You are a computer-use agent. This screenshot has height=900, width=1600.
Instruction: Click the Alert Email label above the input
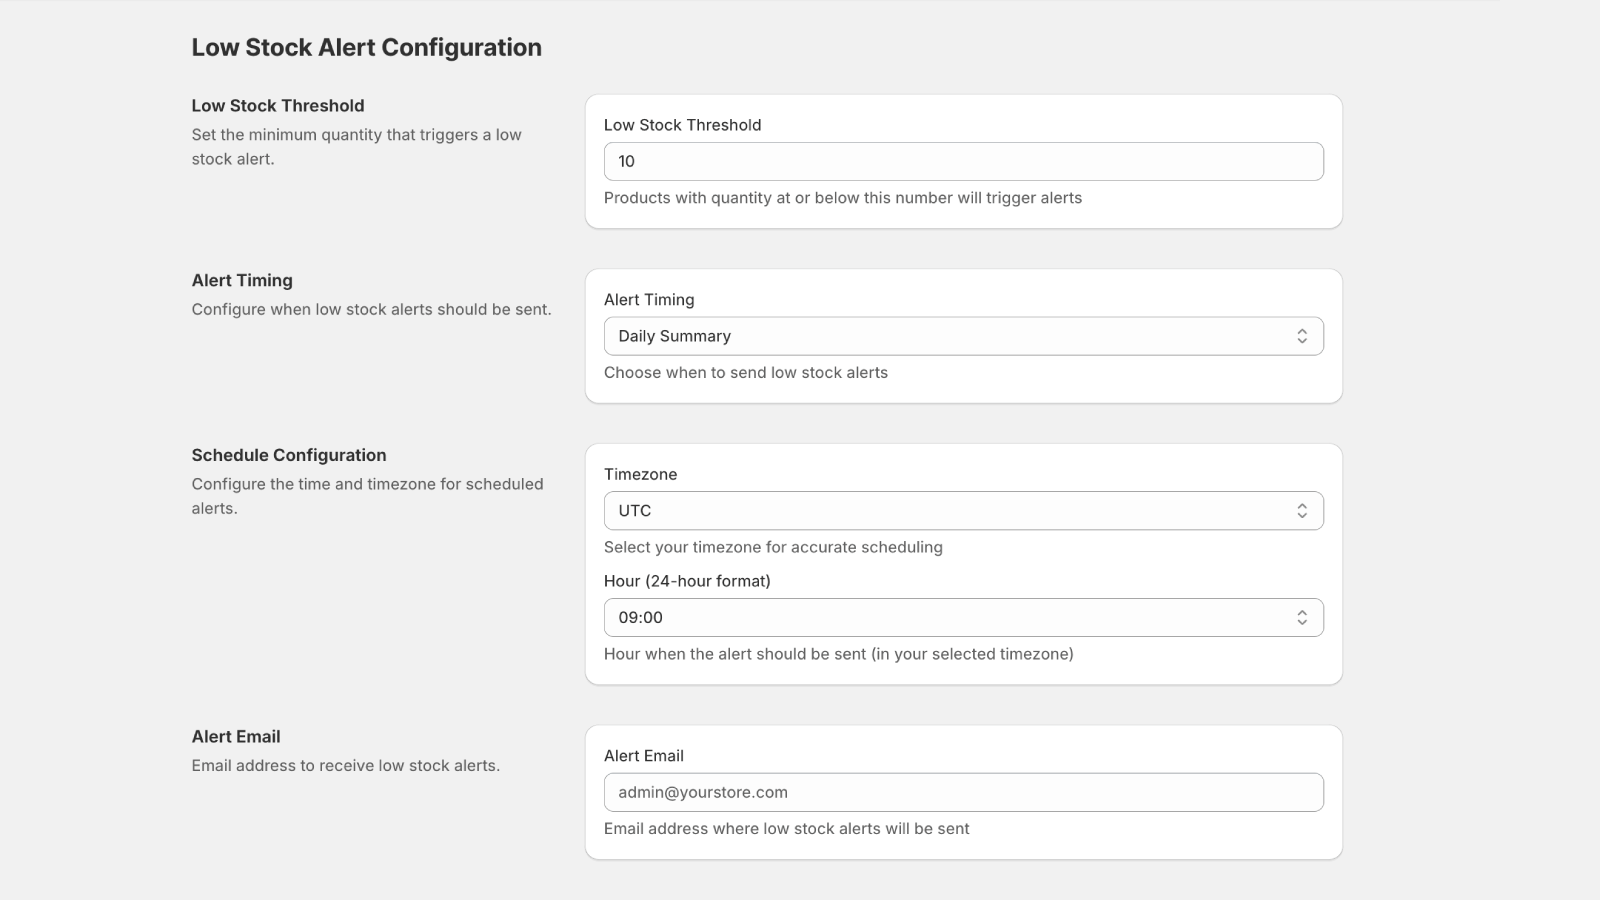pyautogui.click(x=643, y=756)
